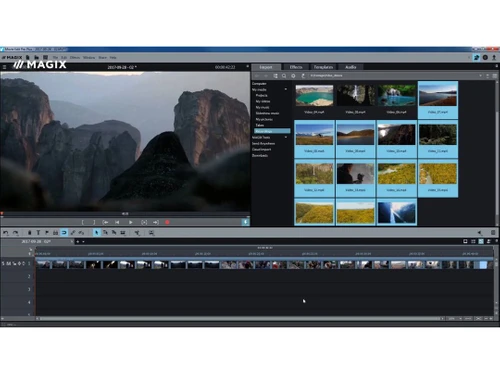Jump to range end arrow button
This screenshot has width=500, height=375.
pos(156,222)
